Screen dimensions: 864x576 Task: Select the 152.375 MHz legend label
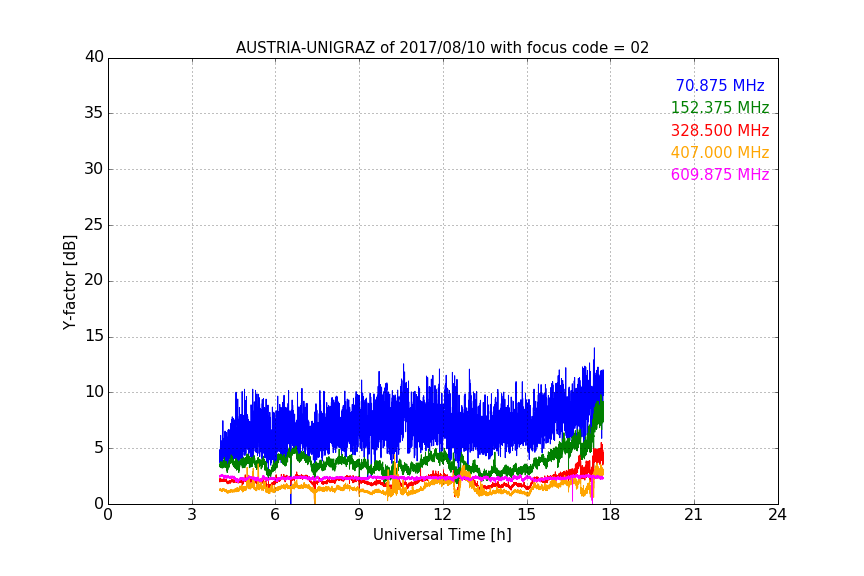coord(720,107)
